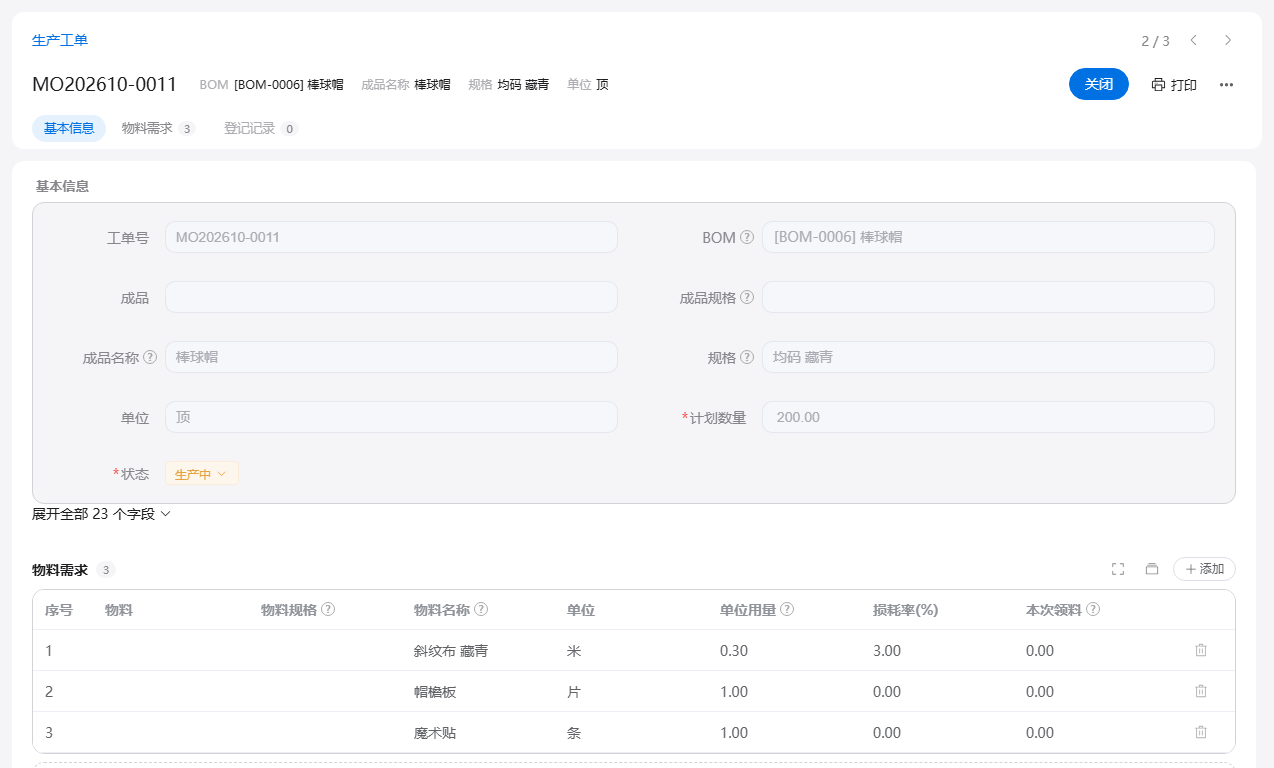Click the empty 成品规格 input field
1274x768 pixels.
click(x=988, y=297)
